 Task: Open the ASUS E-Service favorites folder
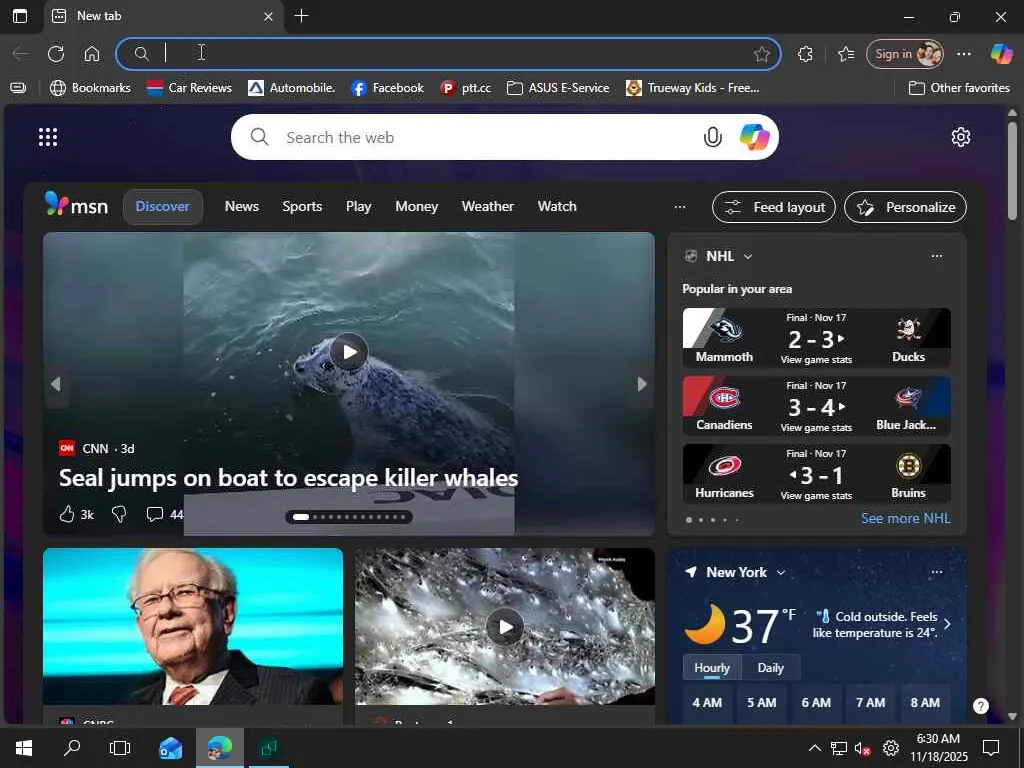point(558,88)
